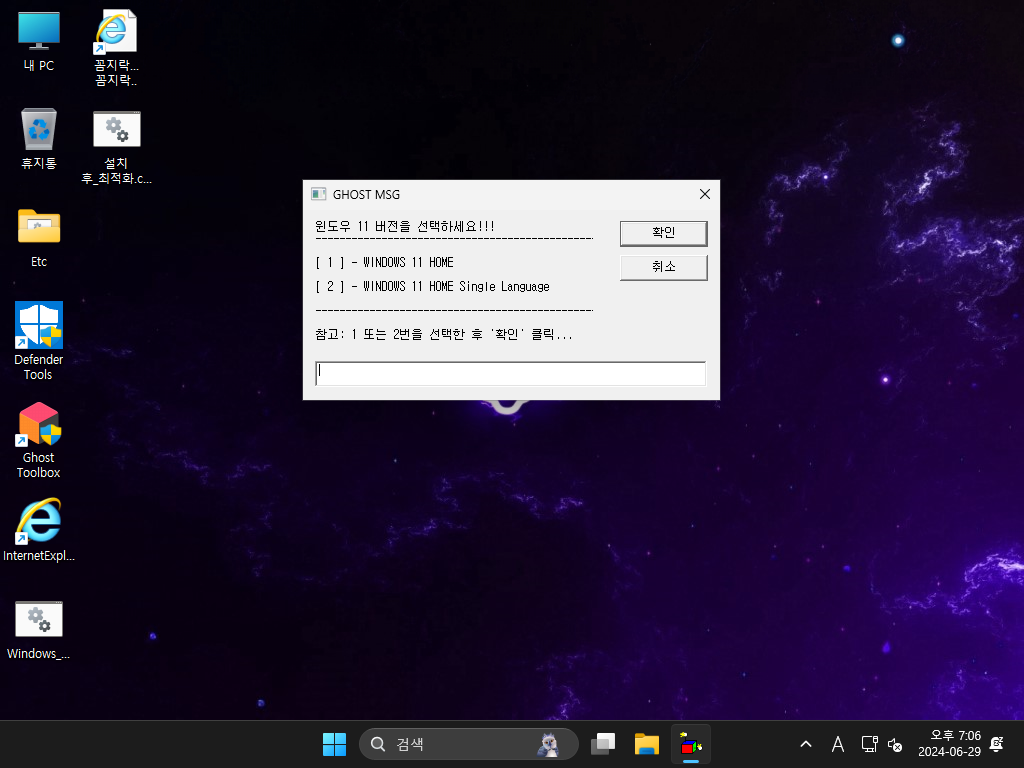The height and width of the screenshot is (768, 1024).
Task: Click the 확인 button in GHOST MSG
Action: pos(664,233)
